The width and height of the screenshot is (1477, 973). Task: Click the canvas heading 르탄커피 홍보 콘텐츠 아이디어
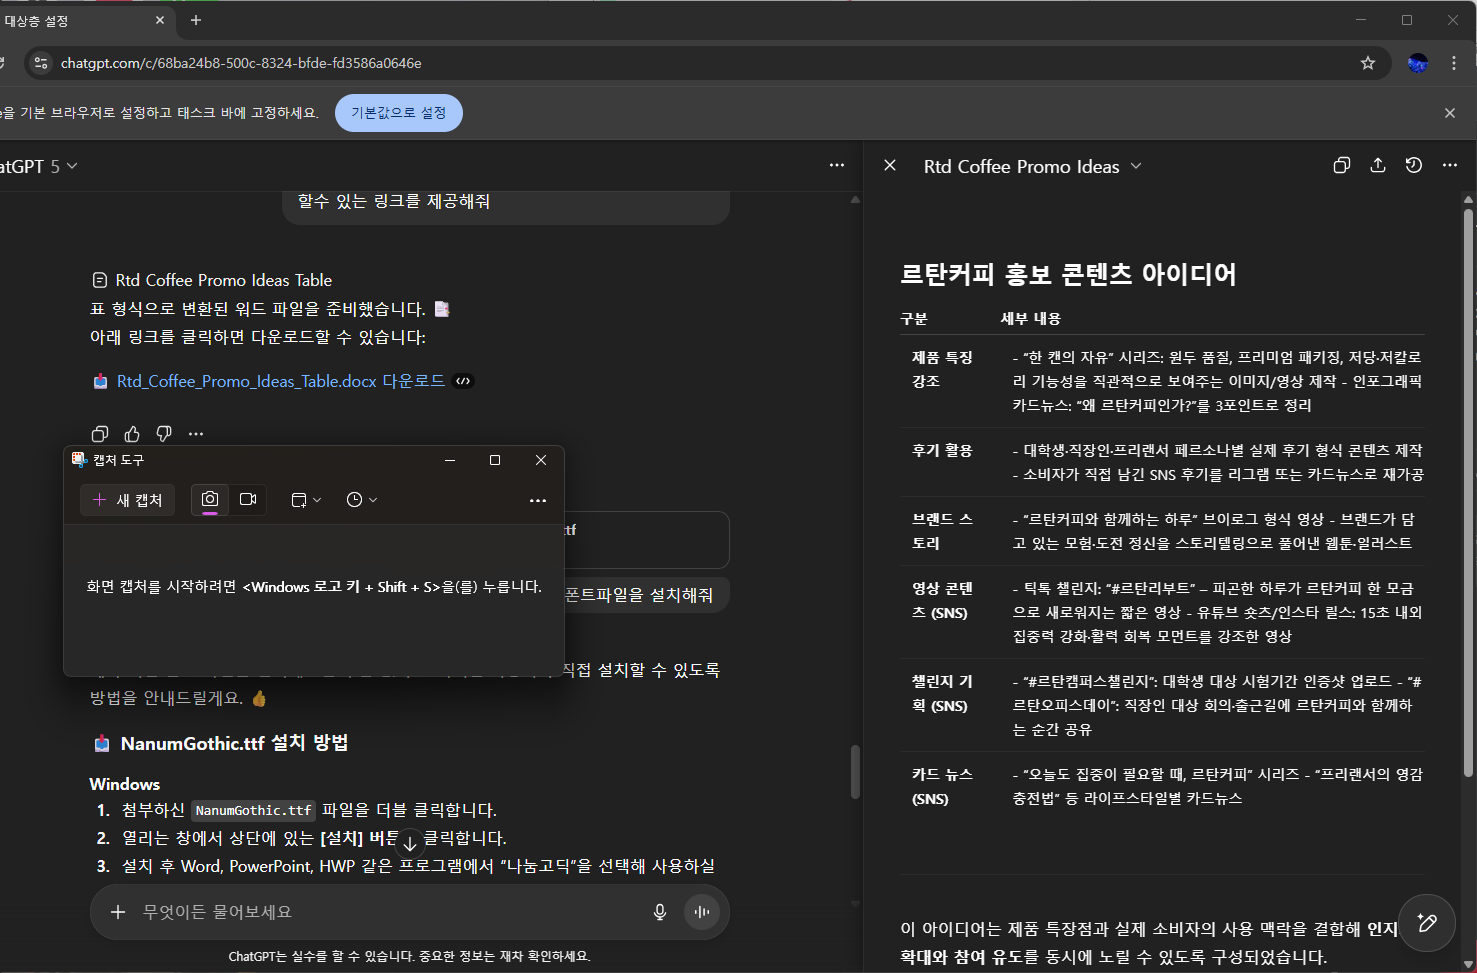tap(1068, 274)
